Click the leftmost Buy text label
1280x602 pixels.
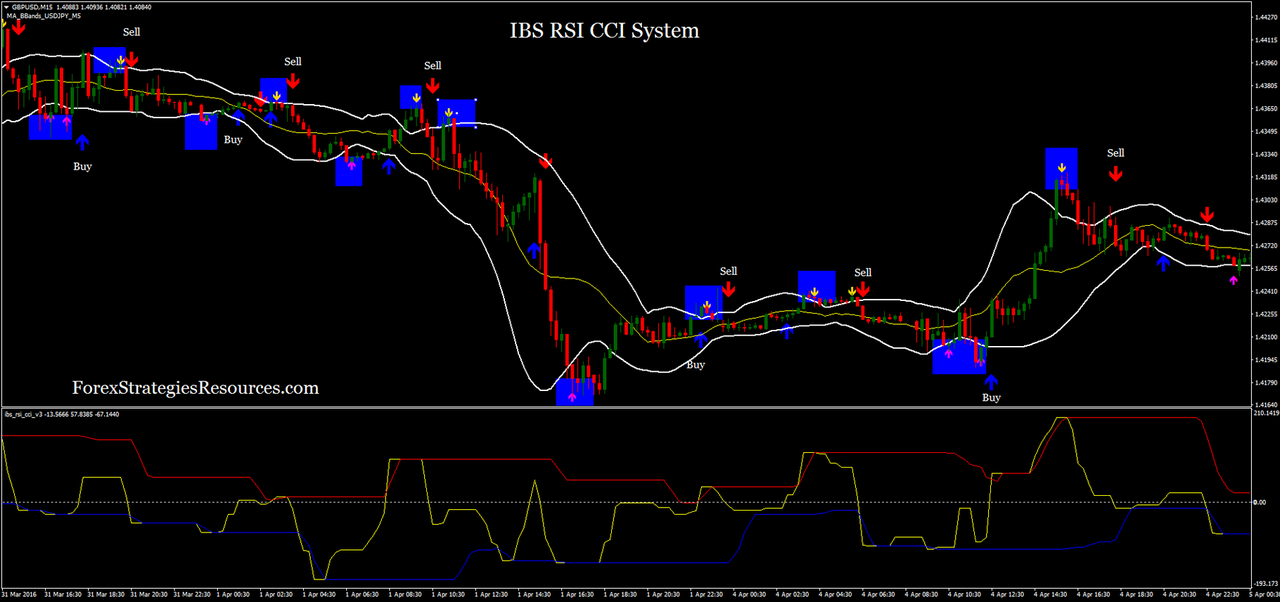83,166
